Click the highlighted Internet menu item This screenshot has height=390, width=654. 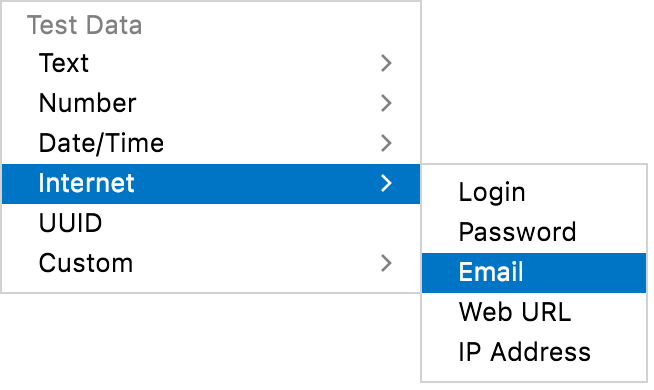pyautogui.click(x=211, y=184)
